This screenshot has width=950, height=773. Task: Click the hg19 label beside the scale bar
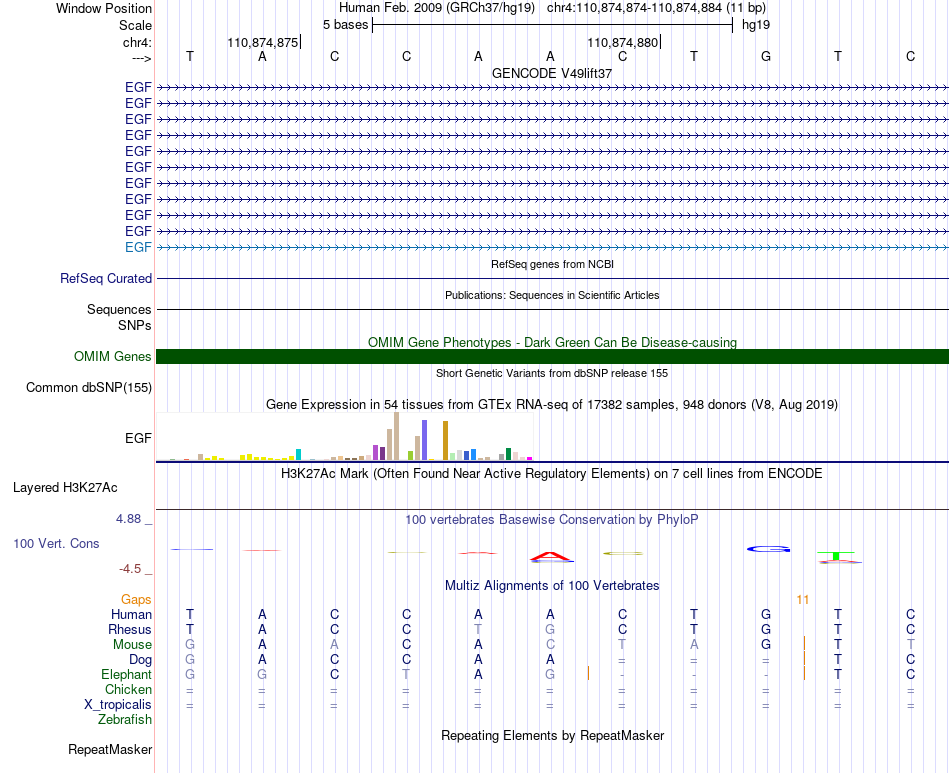[756, 25]
